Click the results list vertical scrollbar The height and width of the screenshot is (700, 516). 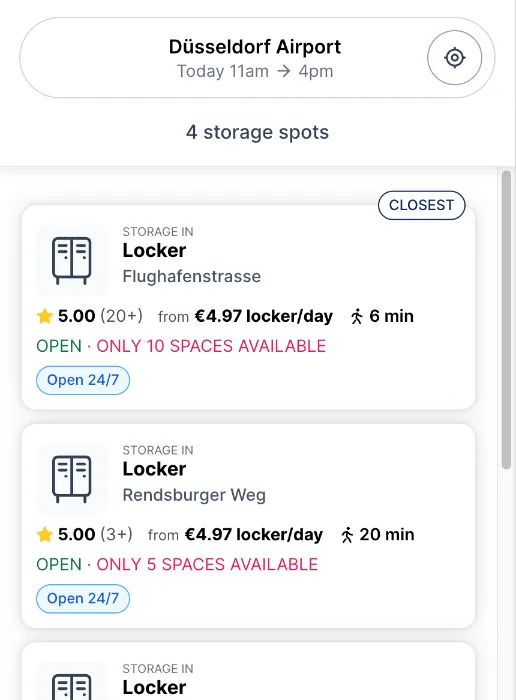pyautogui.click(x=506, y=320)
